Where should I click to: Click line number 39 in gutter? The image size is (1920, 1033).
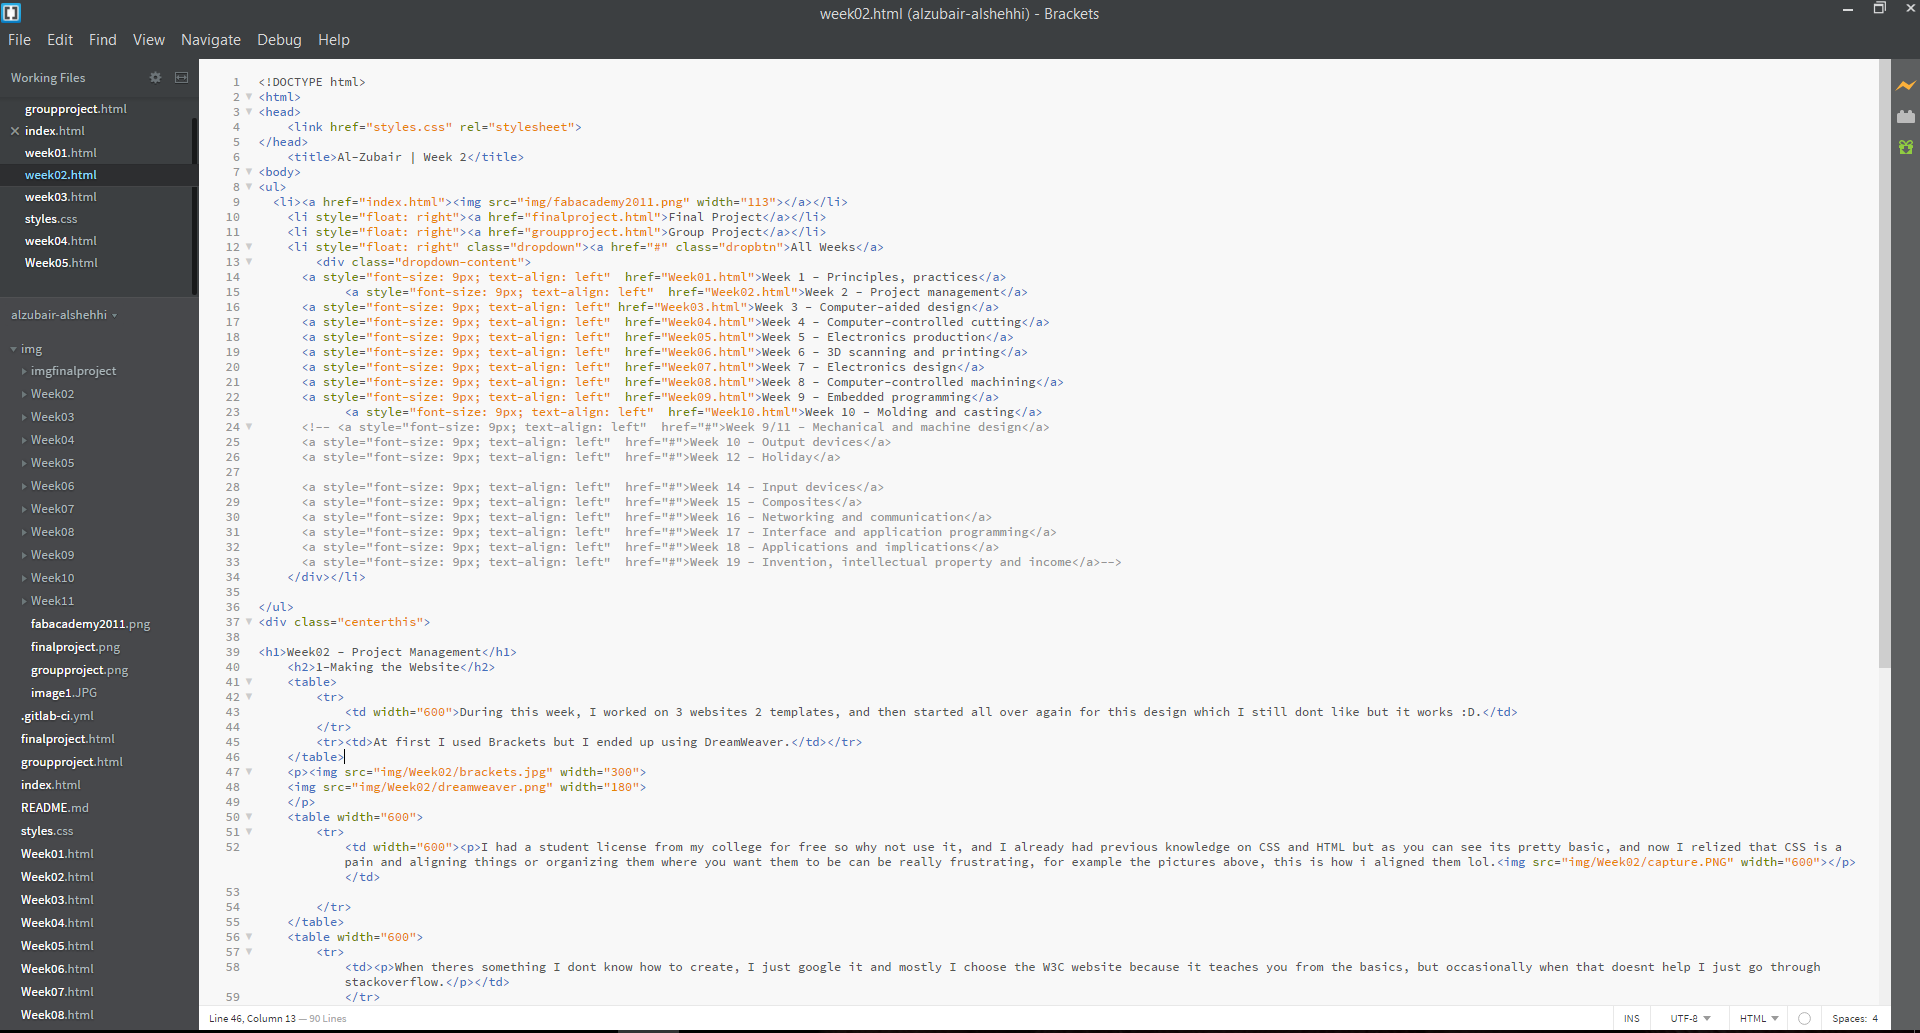point(233,652)
